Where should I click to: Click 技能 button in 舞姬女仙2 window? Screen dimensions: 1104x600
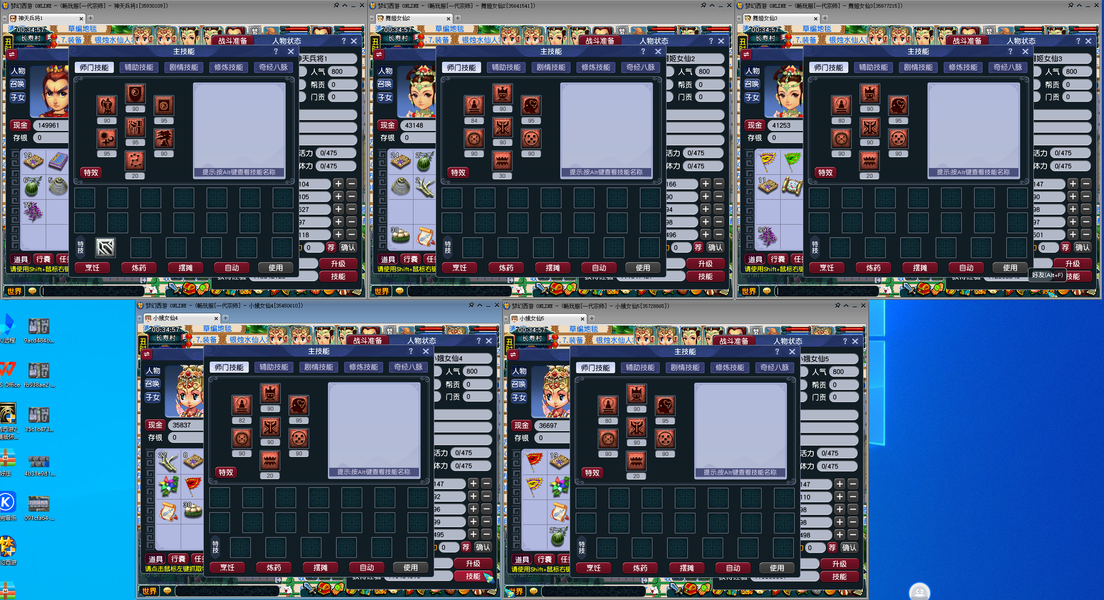point(705,277)
